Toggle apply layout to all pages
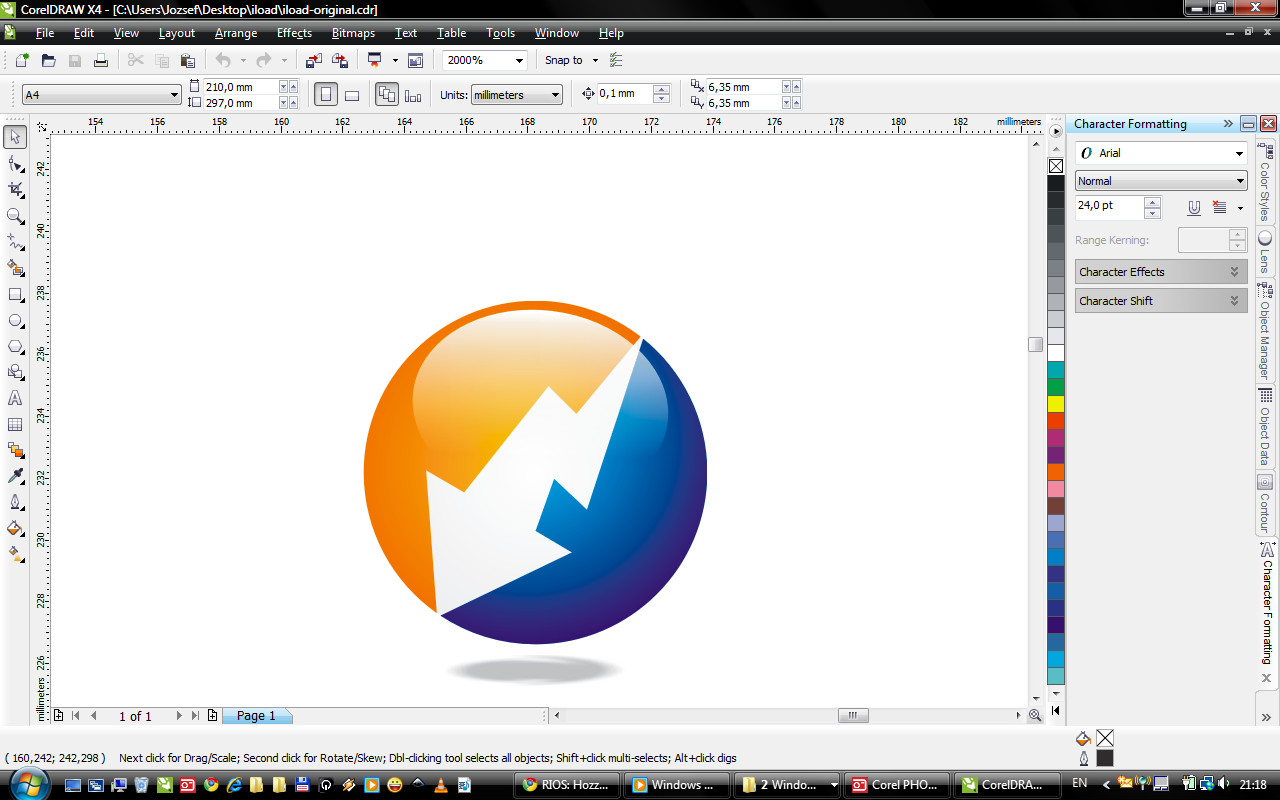This screenshot has height=800, width=1280. coord(386,95)
